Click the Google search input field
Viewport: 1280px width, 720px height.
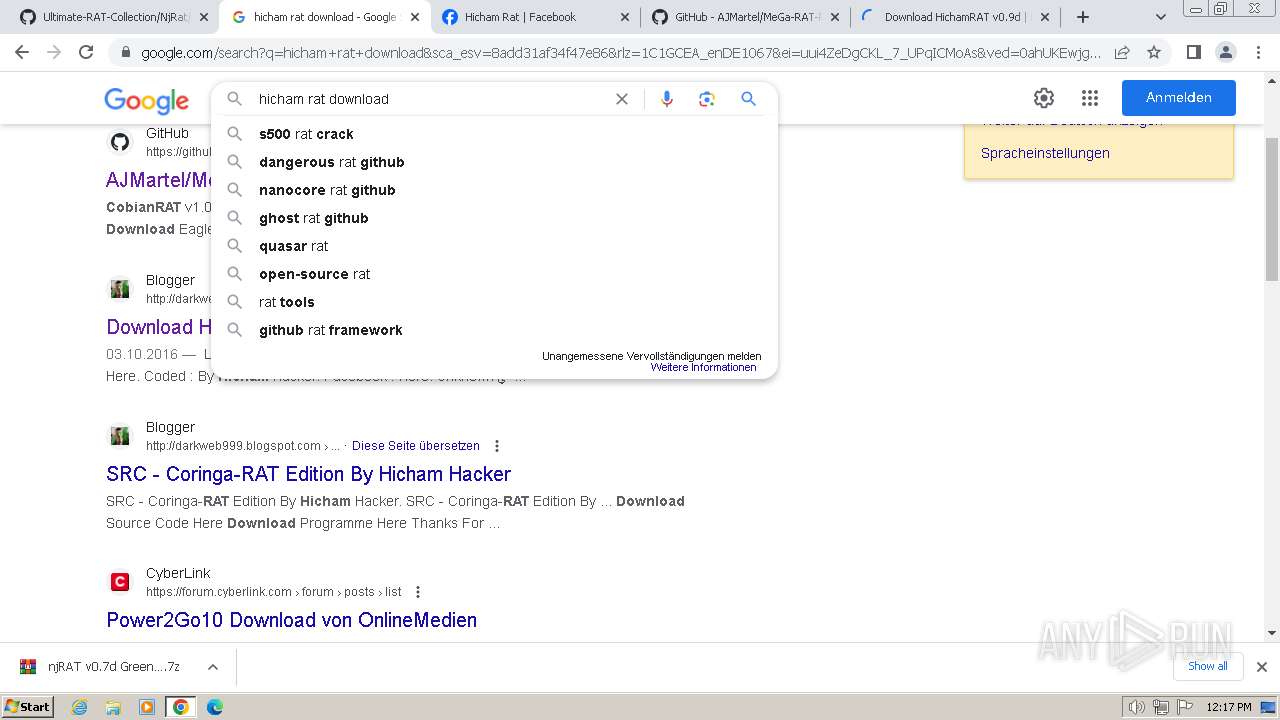click(430, 99)
